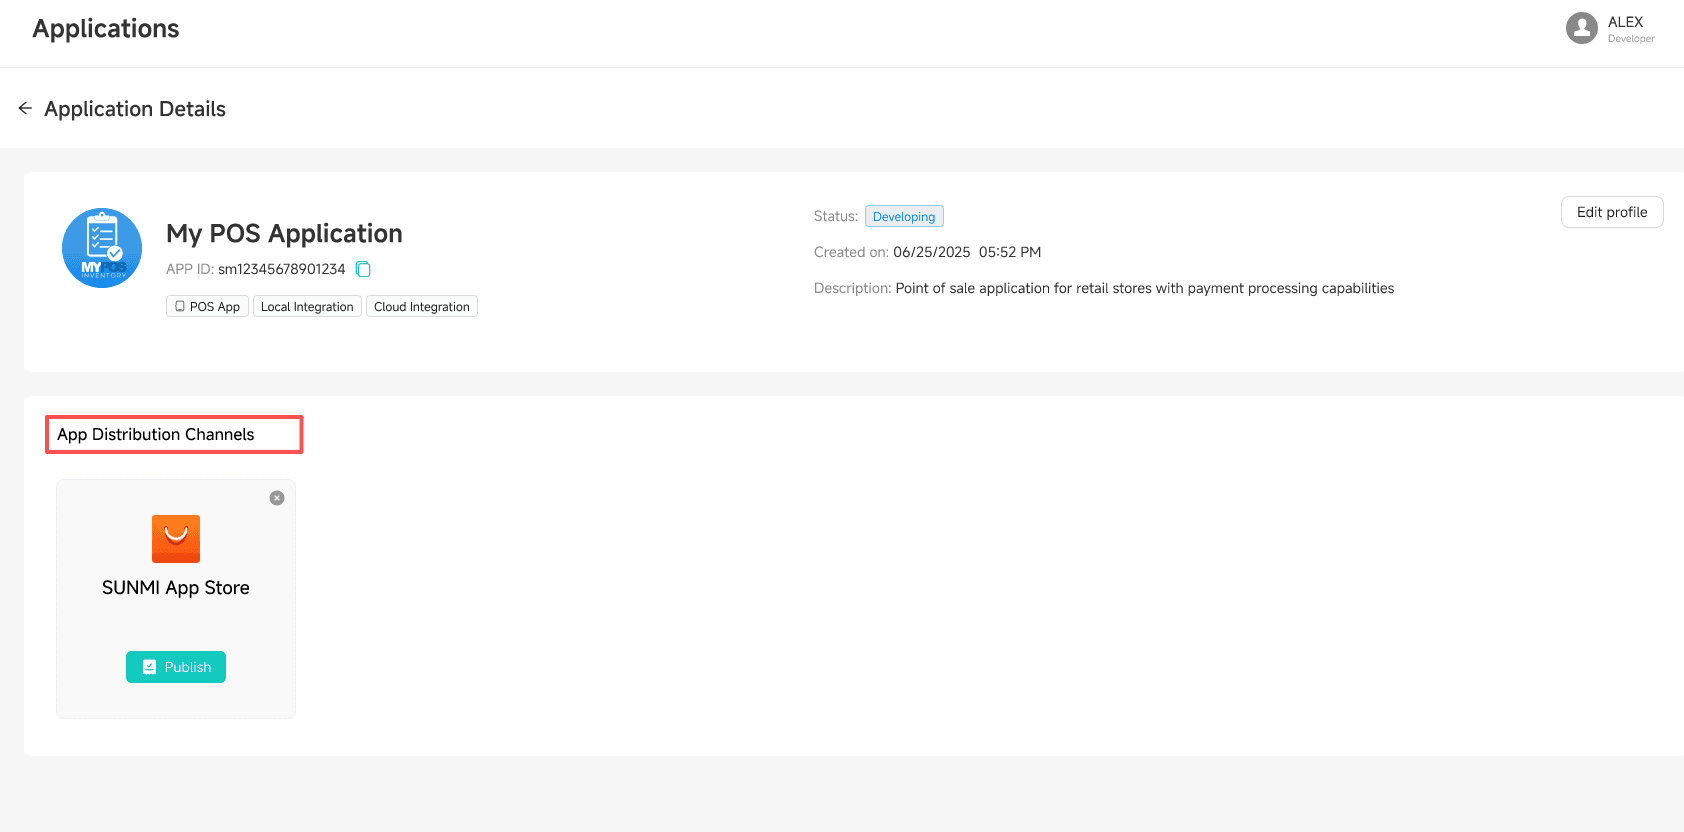Screen dimensions: 1684x832
Task: Click the Application Details heading
Action: pyautogui.click(x=135, y=109)
